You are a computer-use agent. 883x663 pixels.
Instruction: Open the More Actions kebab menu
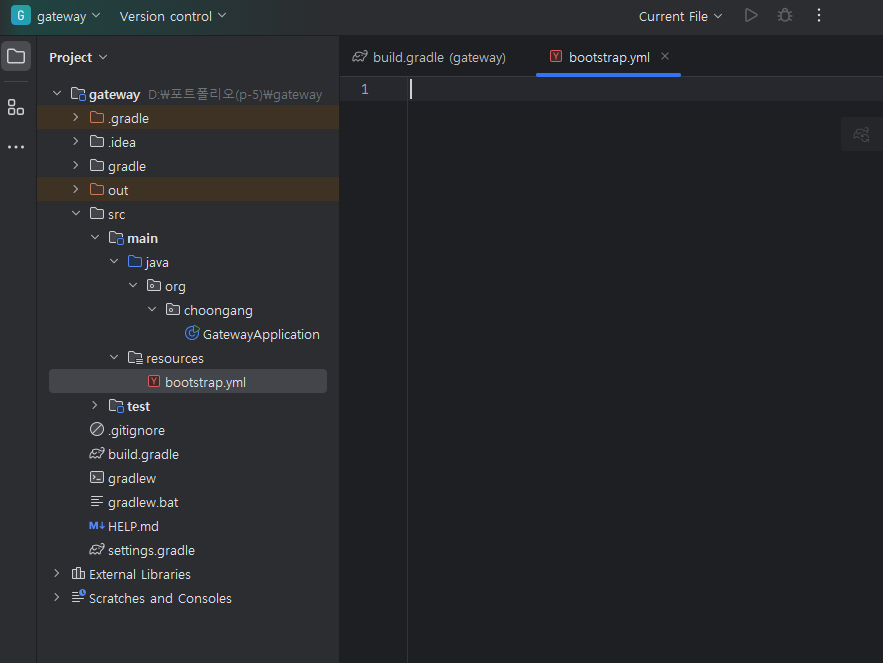(x=818, y=16)
